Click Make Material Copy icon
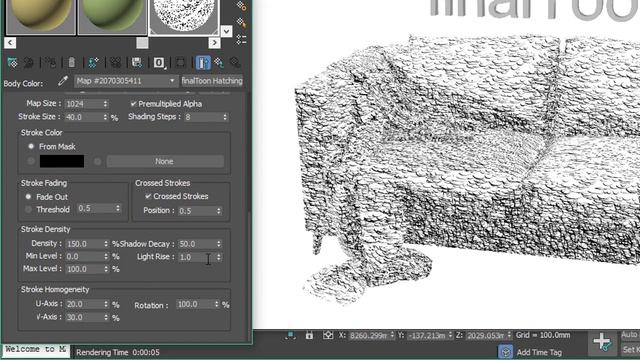Viewport: 640px width, 360px height. point(93,62)
